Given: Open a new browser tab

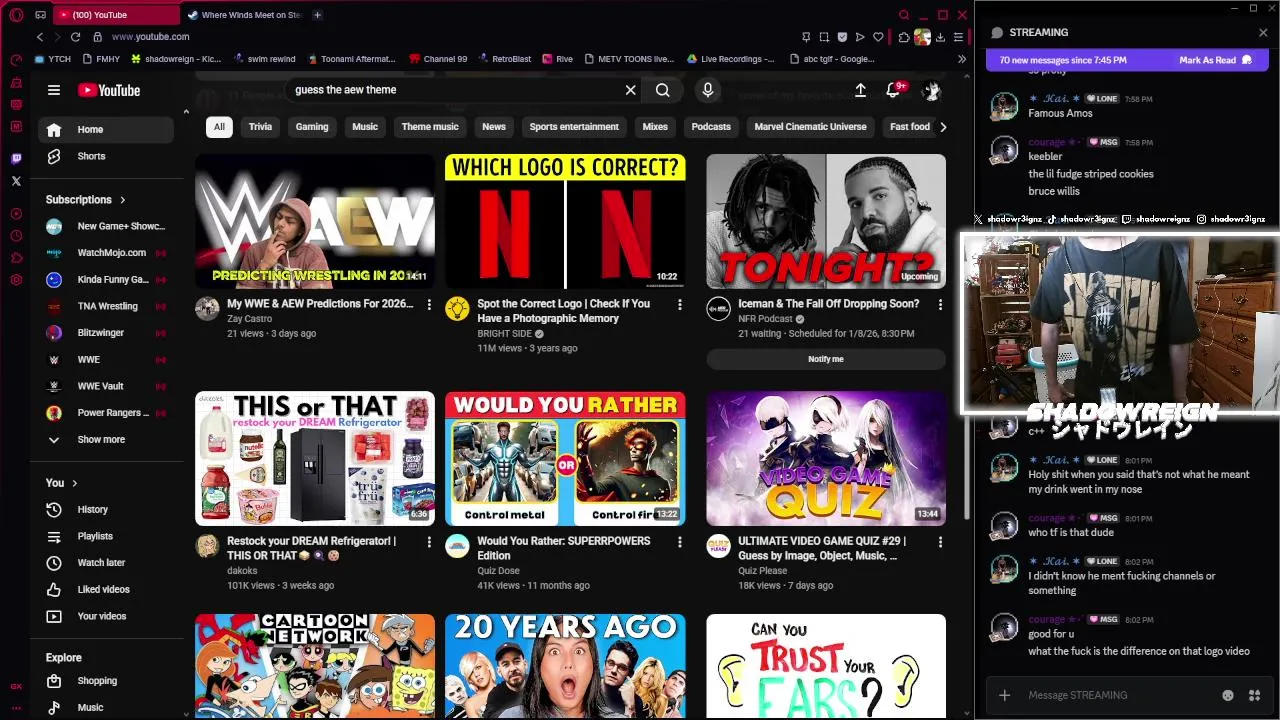Looking at the screenshot, I should tap(317, 15).
